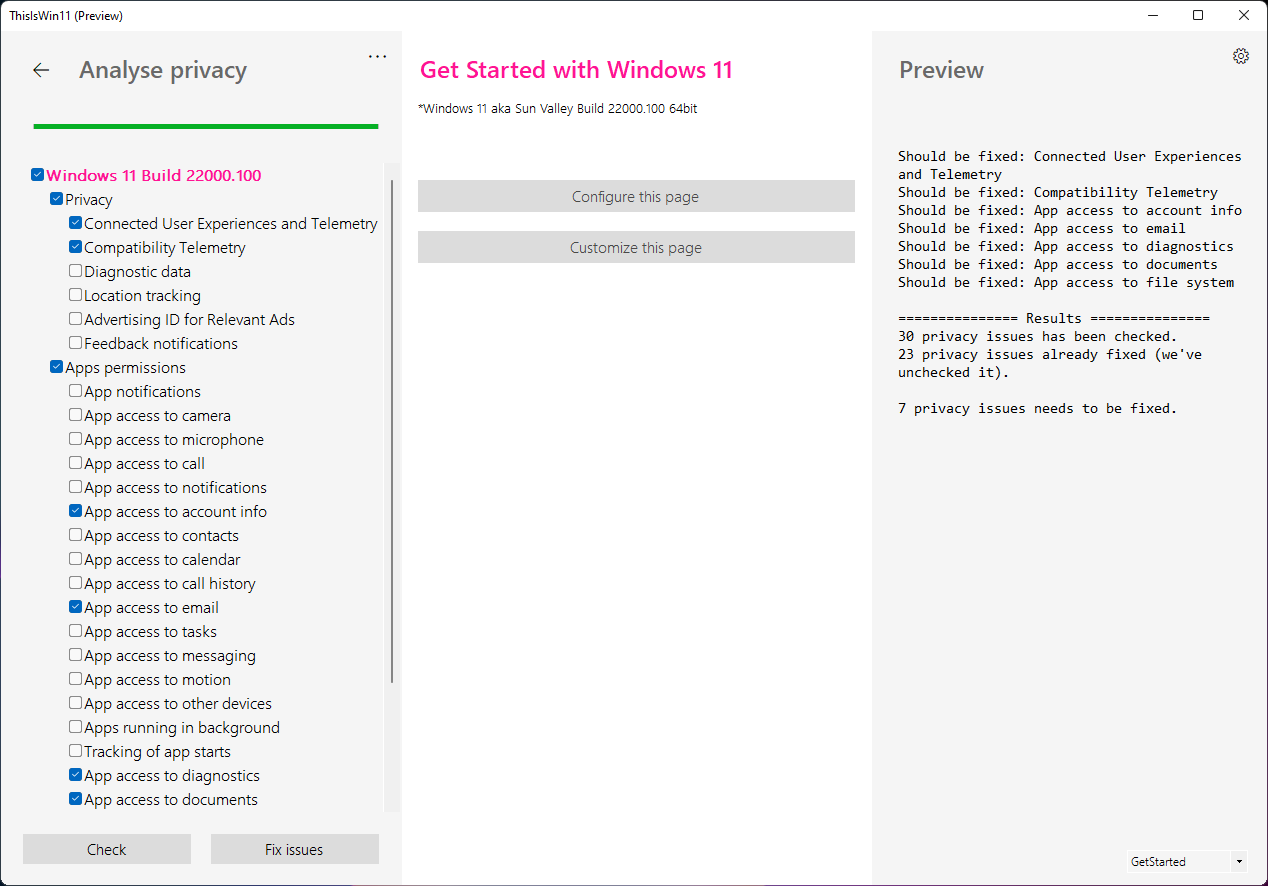Viewport: 1268px width, 886px height.
Task: Select the Privacy tree node label
Action: 89,199
